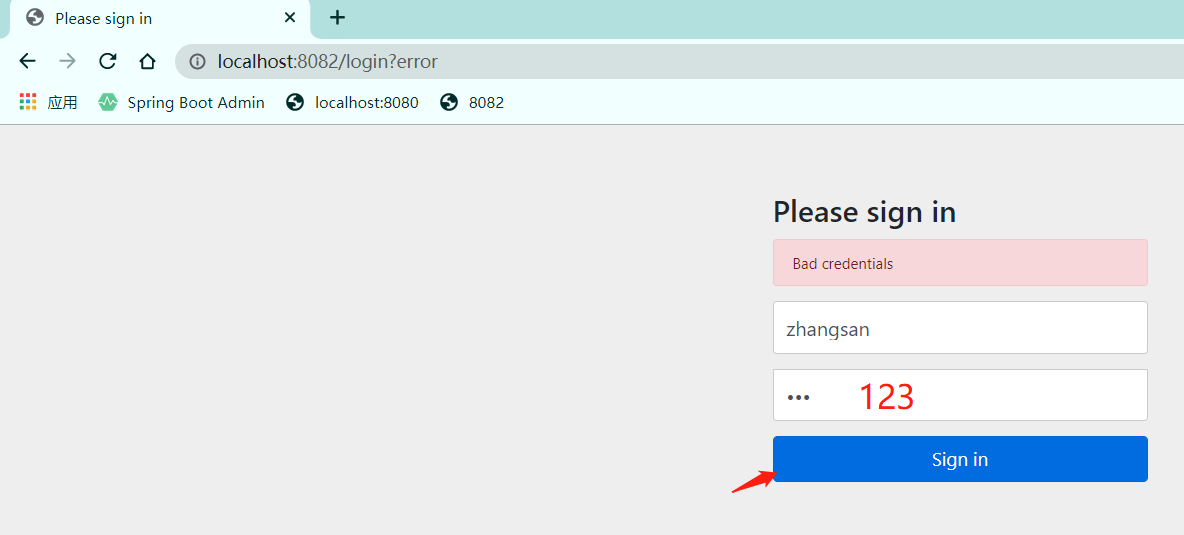Screen dimensions: 1184x535
Task: Click the 'Please sign in' heading
Action: pos(865,212)
